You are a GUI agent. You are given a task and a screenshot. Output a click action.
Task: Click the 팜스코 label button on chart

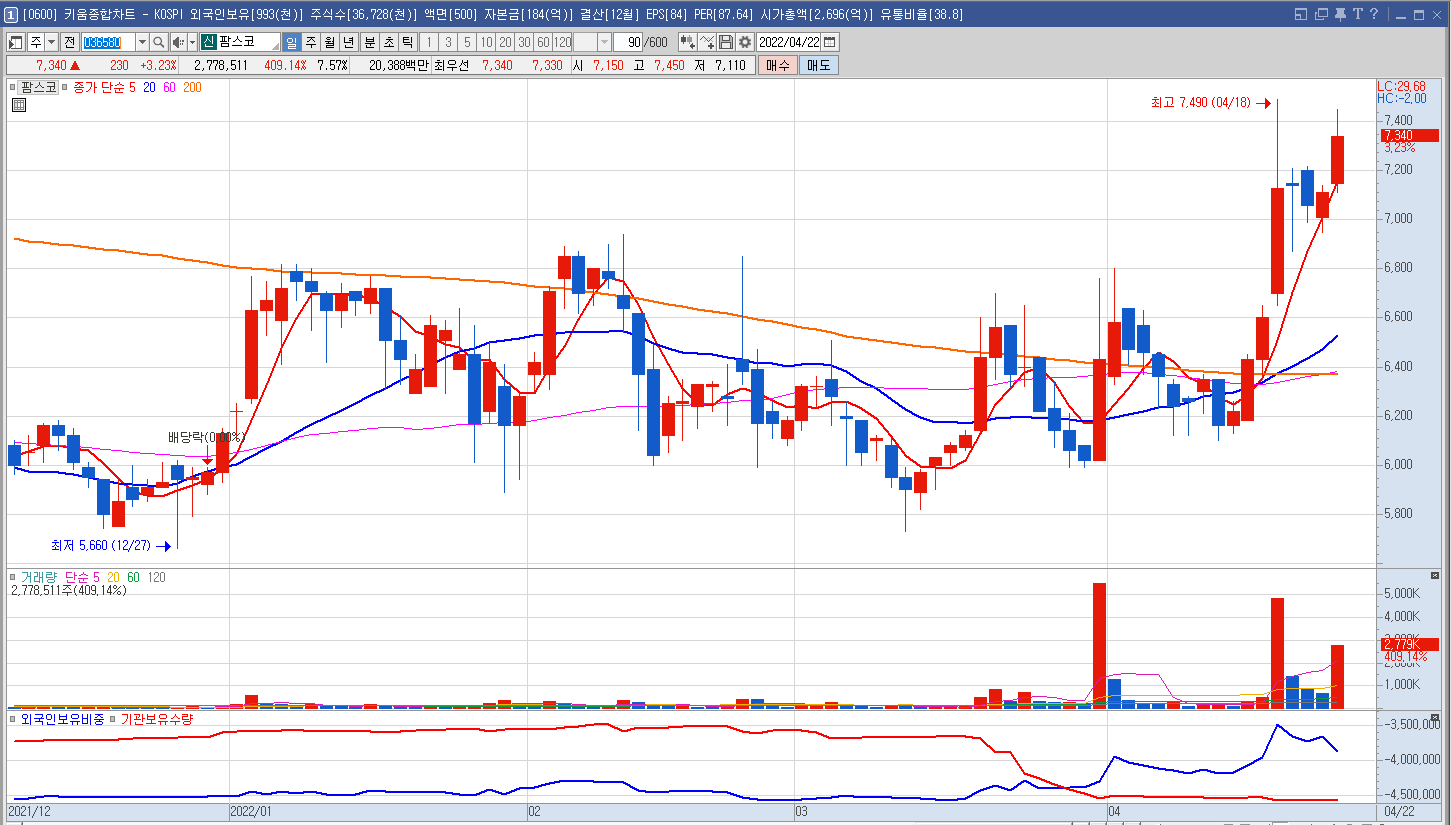[38, 87]
